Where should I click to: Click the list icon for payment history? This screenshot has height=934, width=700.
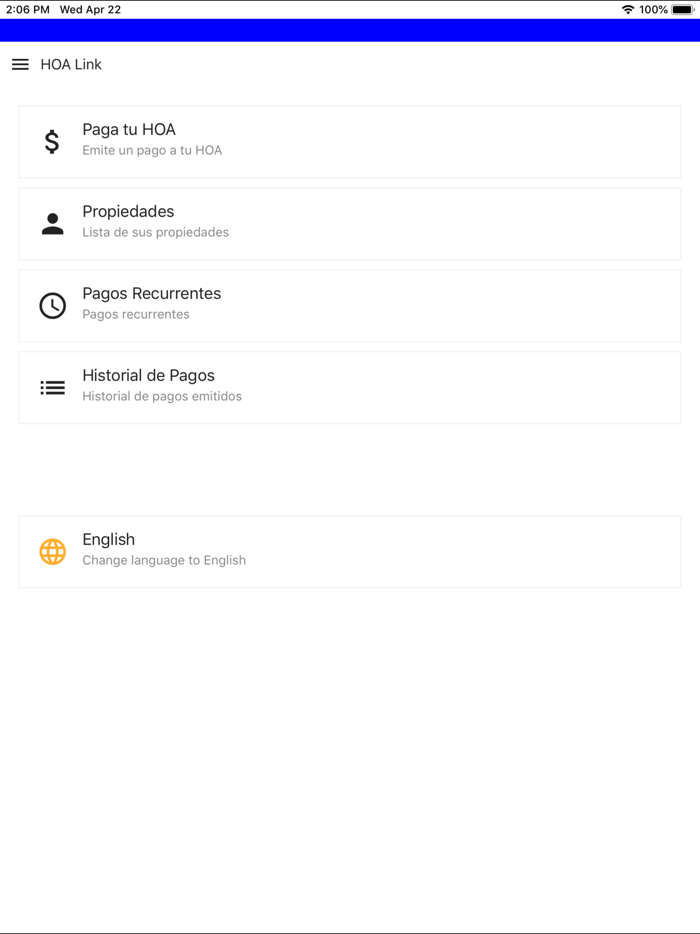tap(52, 387)
